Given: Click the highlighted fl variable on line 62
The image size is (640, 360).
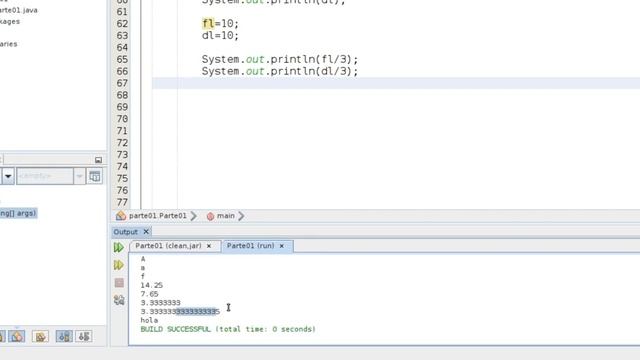Looking at the screenshot, I should (208, 24).
